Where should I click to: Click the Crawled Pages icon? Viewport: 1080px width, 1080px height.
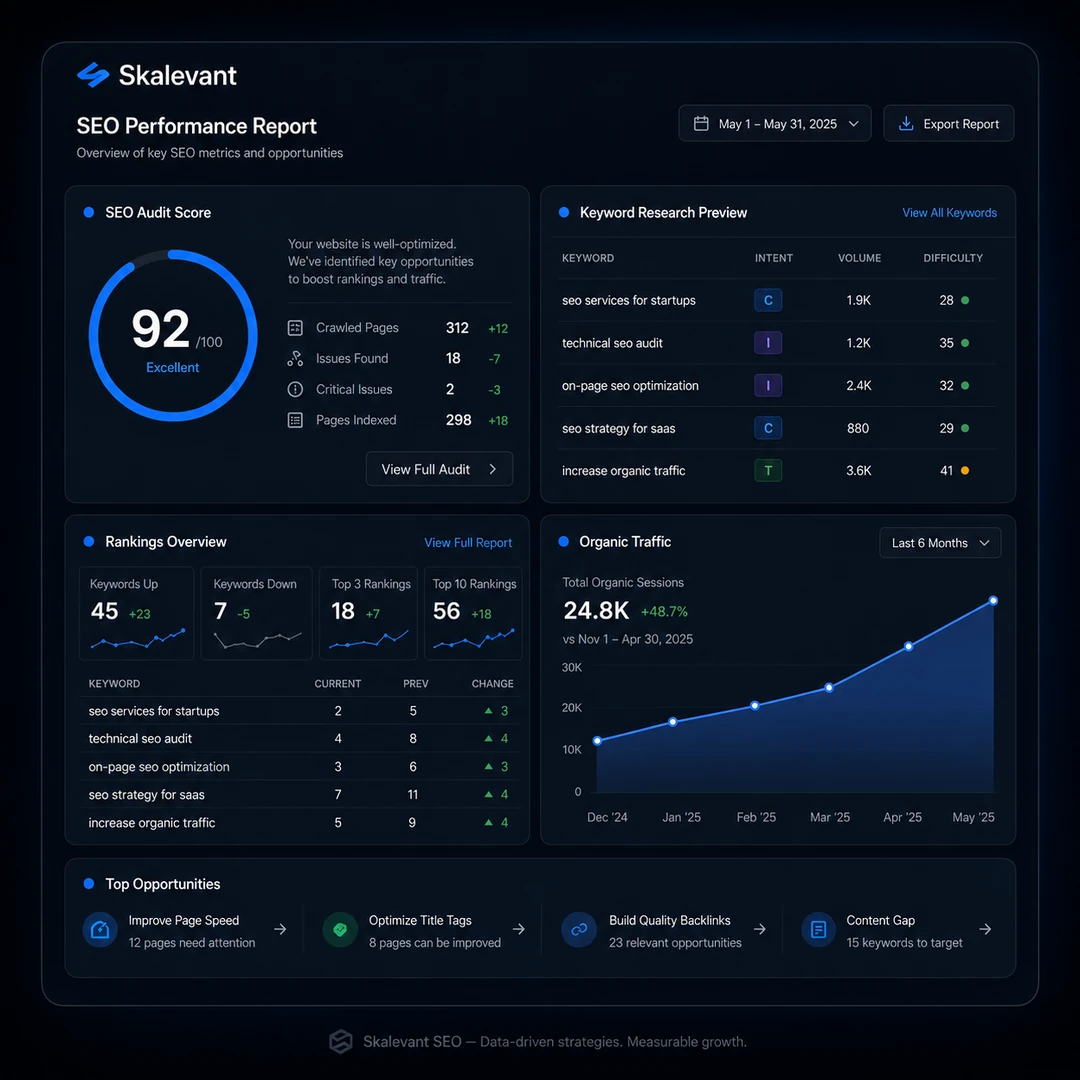click(295, 328)
